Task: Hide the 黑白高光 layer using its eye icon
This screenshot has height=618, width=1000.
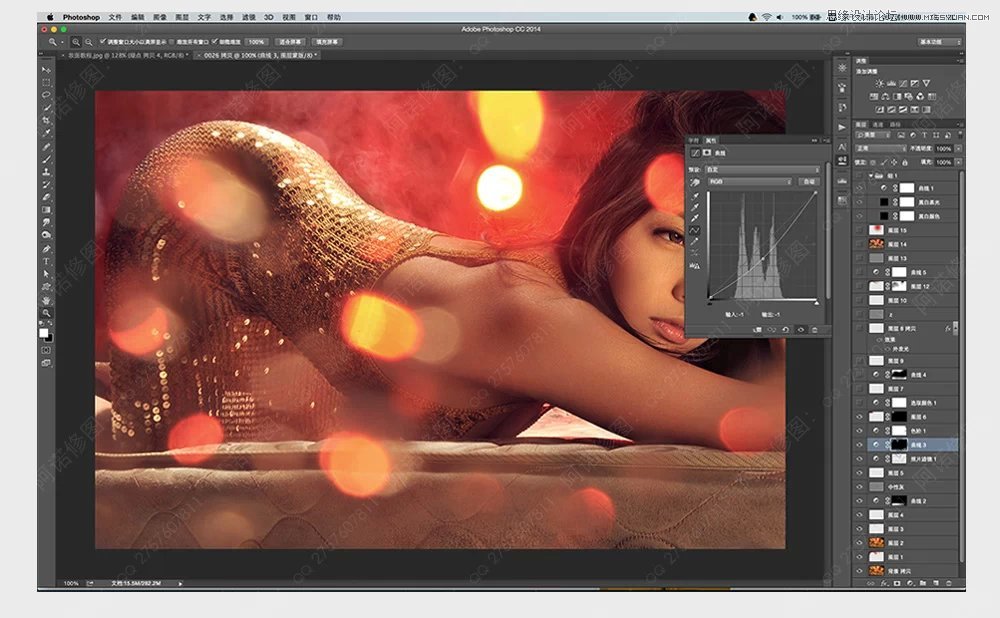Action: [x=859, y=201]
